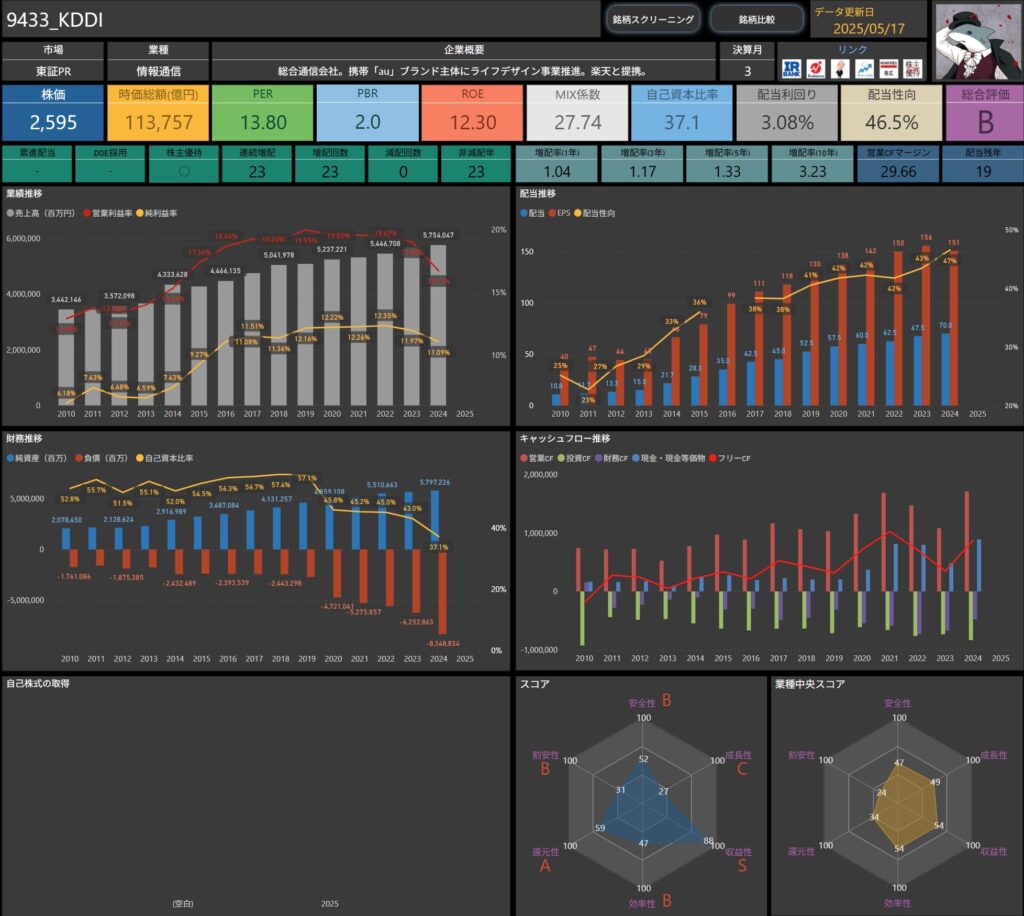Click the データ更新日 2025/05/17 box
This screenshot has height=916, width=1024.
click(869, 20)
